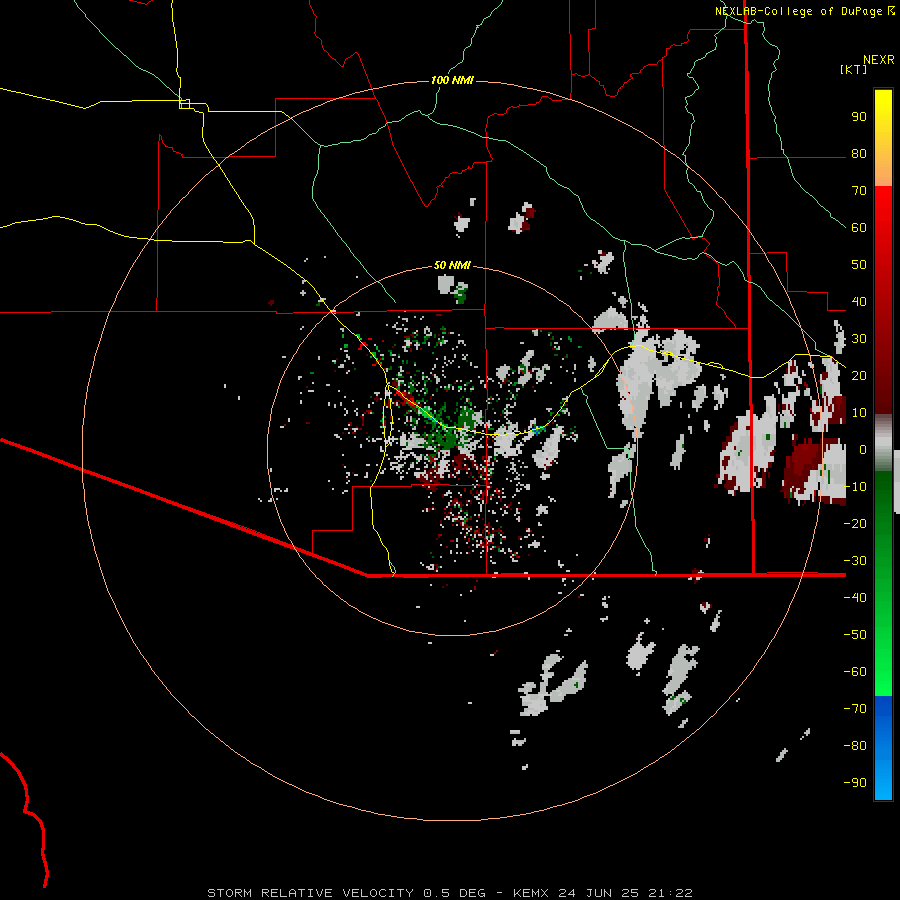Click the "50 NMI" range ring label
Viewport: 900px width, 900px height.
tap(452, 265)
